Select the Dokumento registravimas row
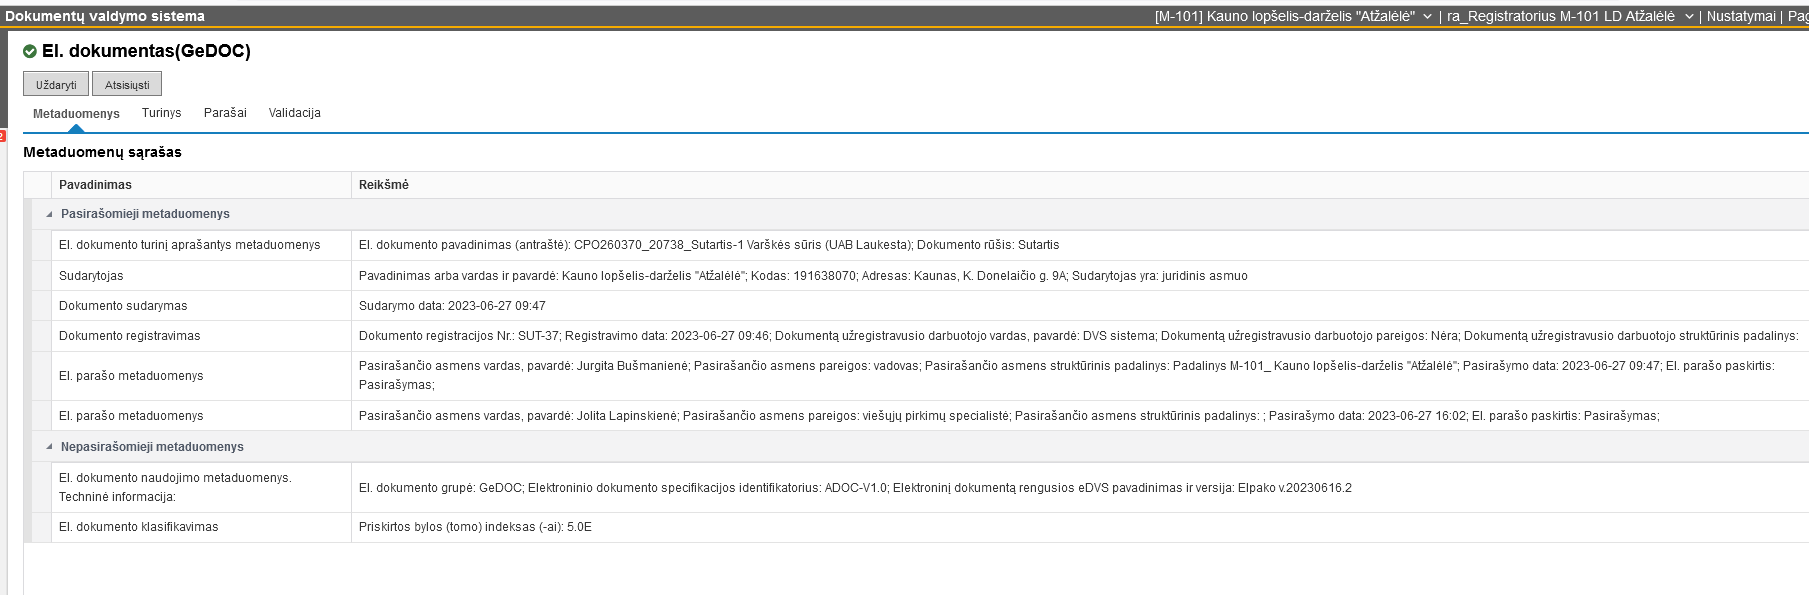Screen dimensions: 1809x595 click(x=130, y=336)
